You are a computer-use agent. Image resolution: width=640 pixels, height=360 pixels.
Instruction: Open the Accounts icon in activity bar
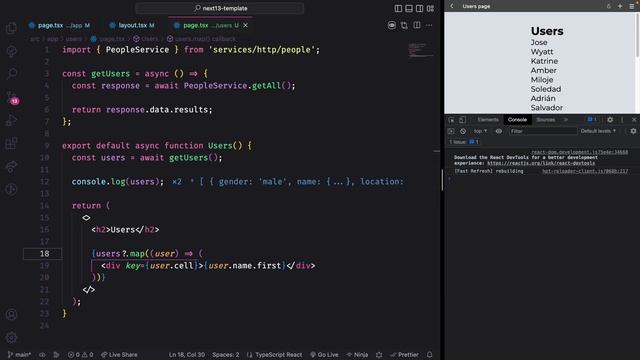[11, 314]
